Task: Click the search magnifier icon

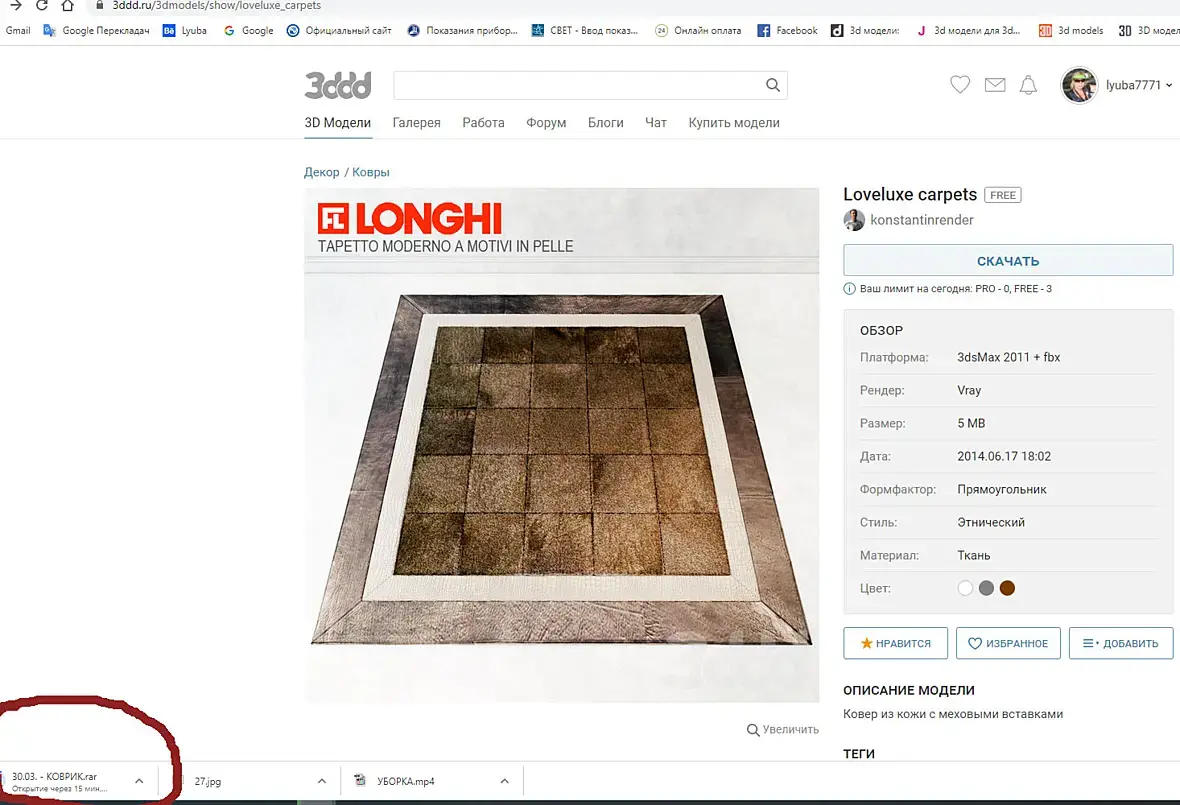Action: pyautogui.click(x=773, y=85)
